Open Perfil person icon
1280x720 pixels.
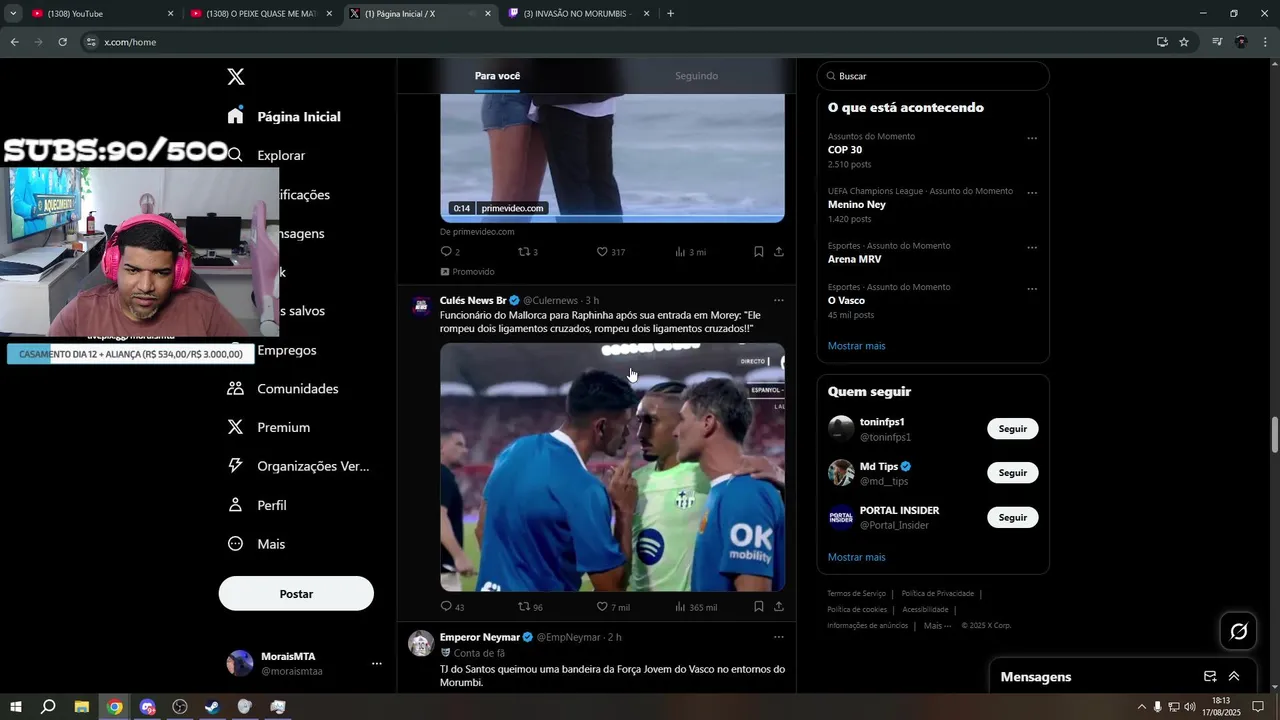coord(235,505)
